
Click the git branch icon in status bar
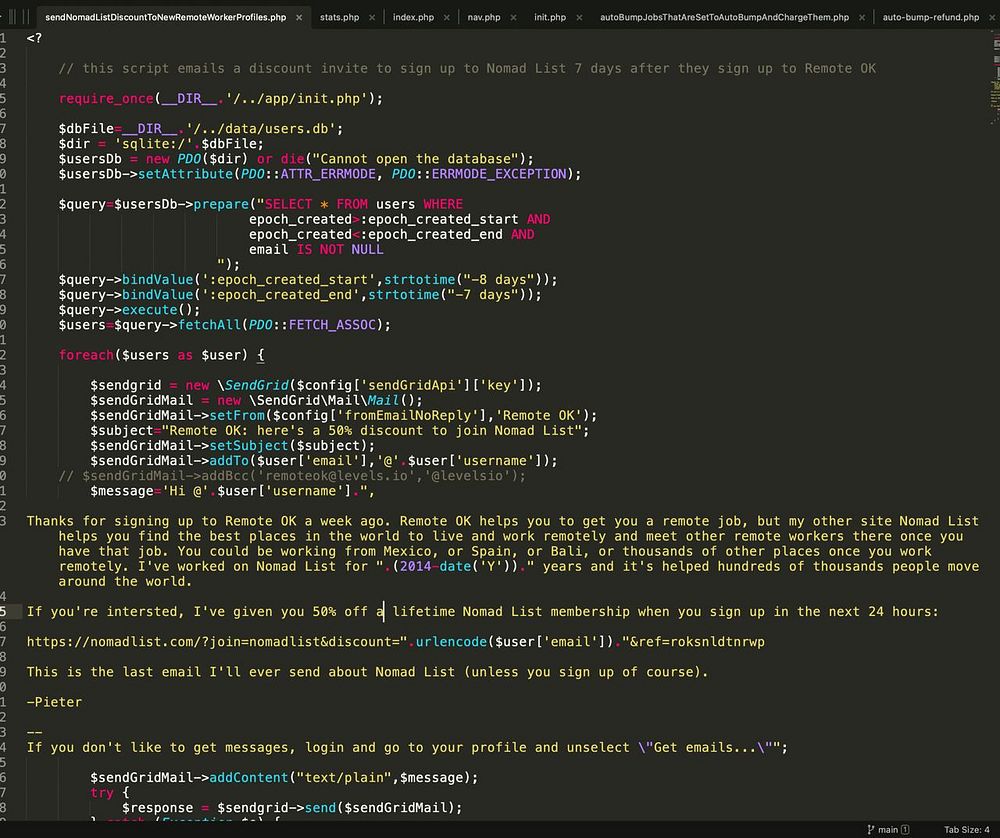click(870, 830)
